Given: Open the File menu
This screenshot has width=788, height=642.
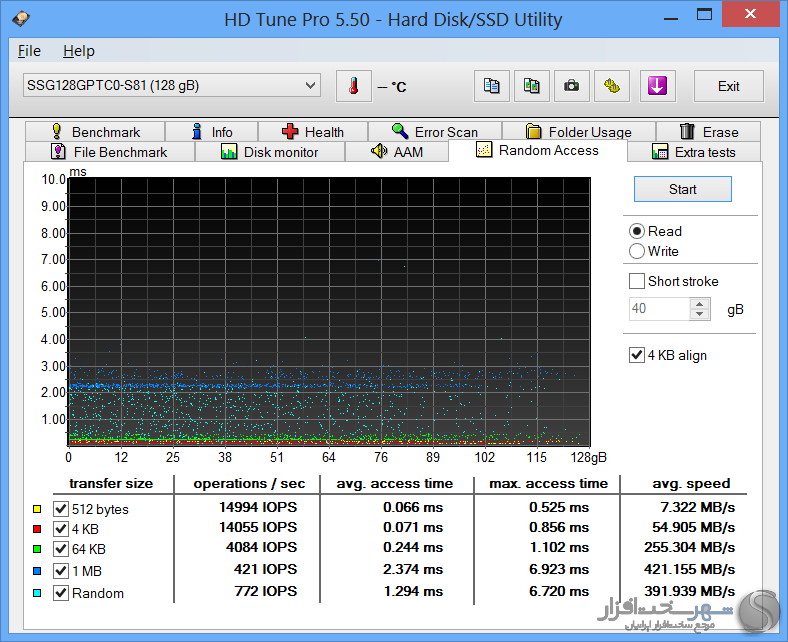Looking at the screenshot, I should 29,51.
